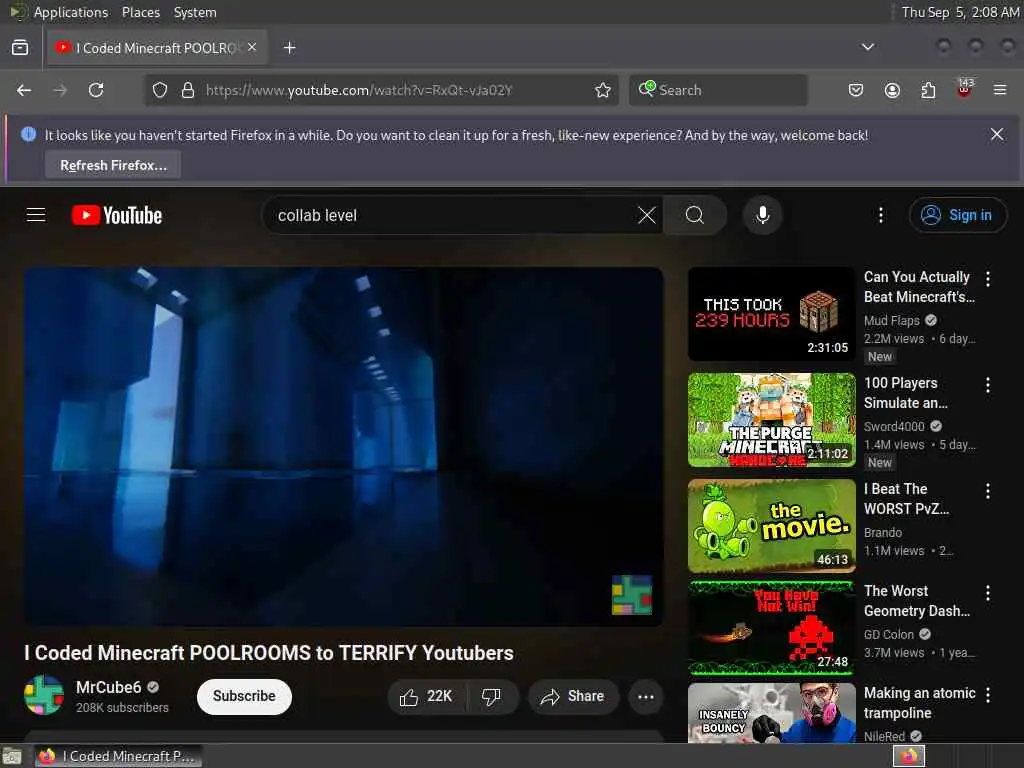Click the Firefox taskbar window entry
The image size is (1024, 768).
[x=118, y=756]
